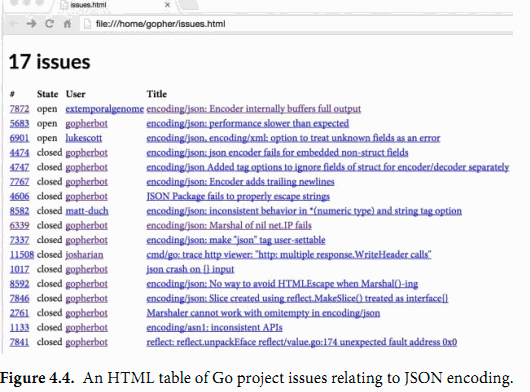
Task: Open issue number 11508 link
Action: pos(22,254)
